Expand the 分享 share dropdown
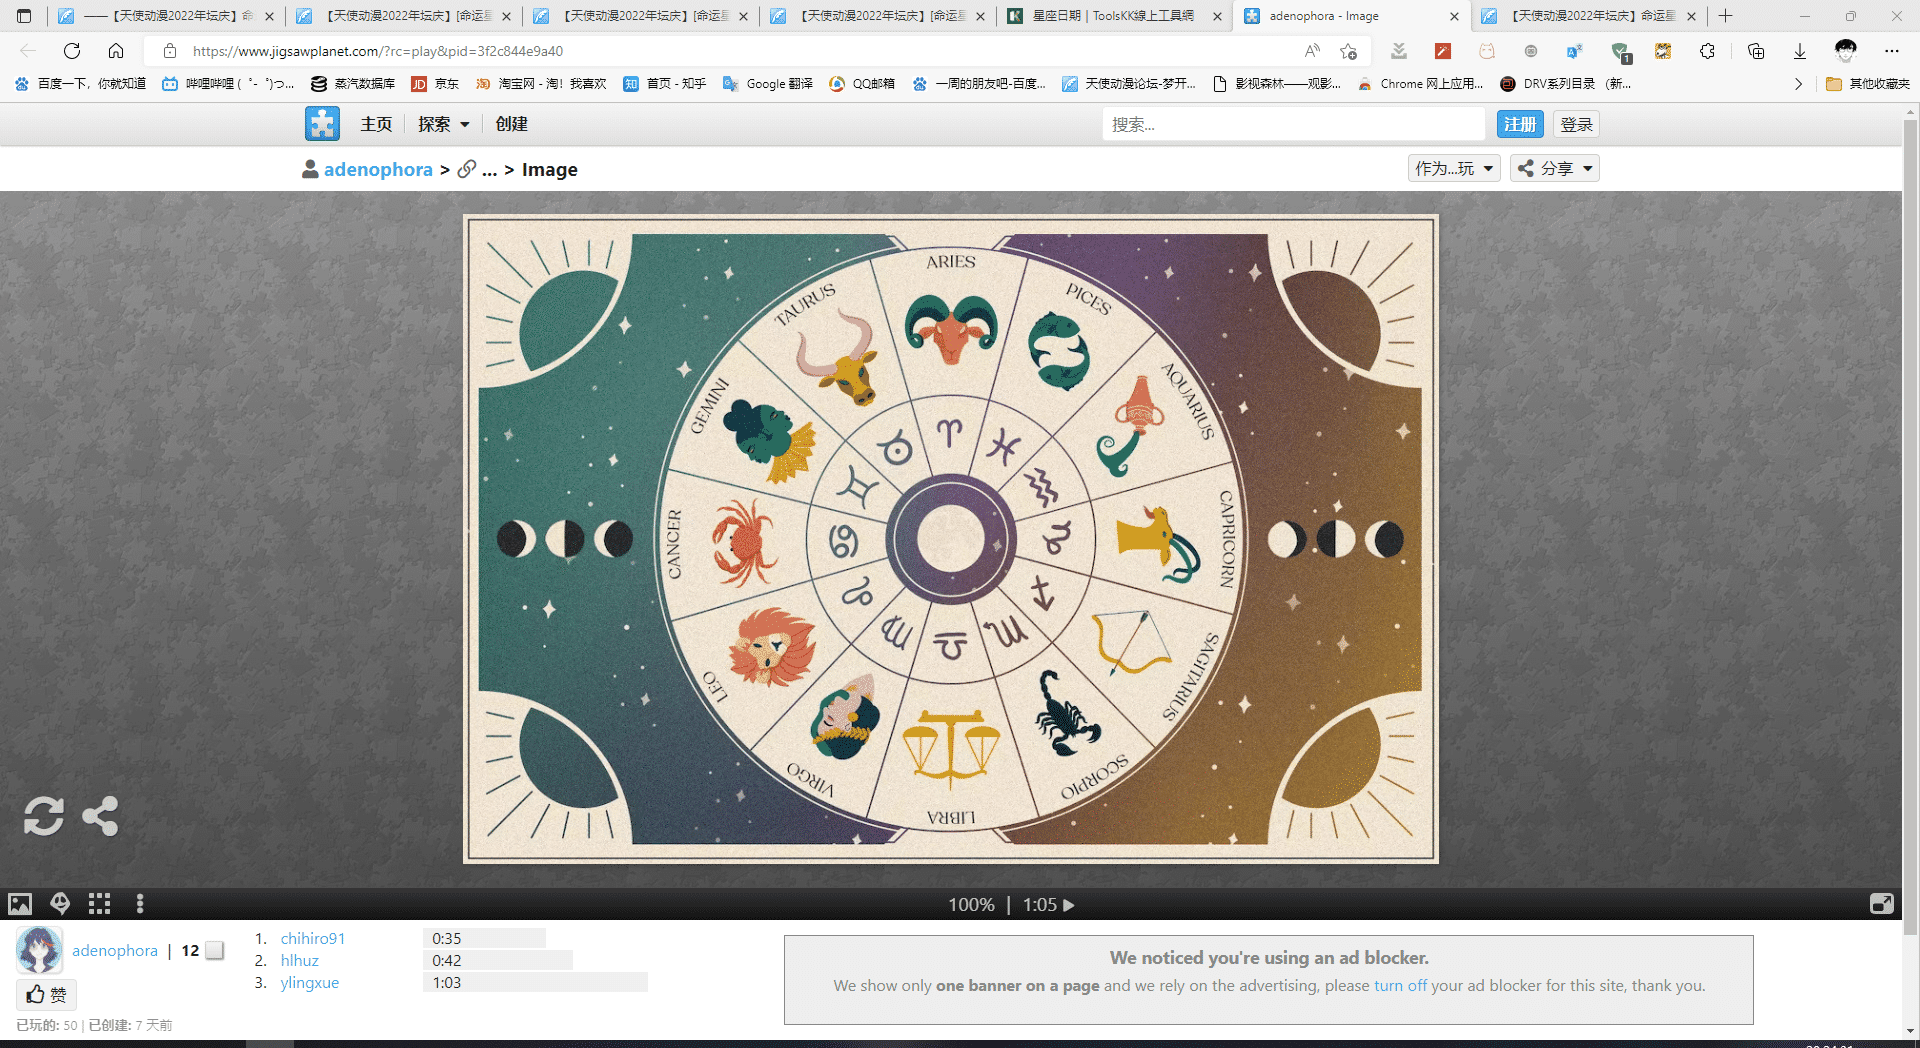Image resolution: width=1920 pixels, height=1048 pixels. 1554,169
